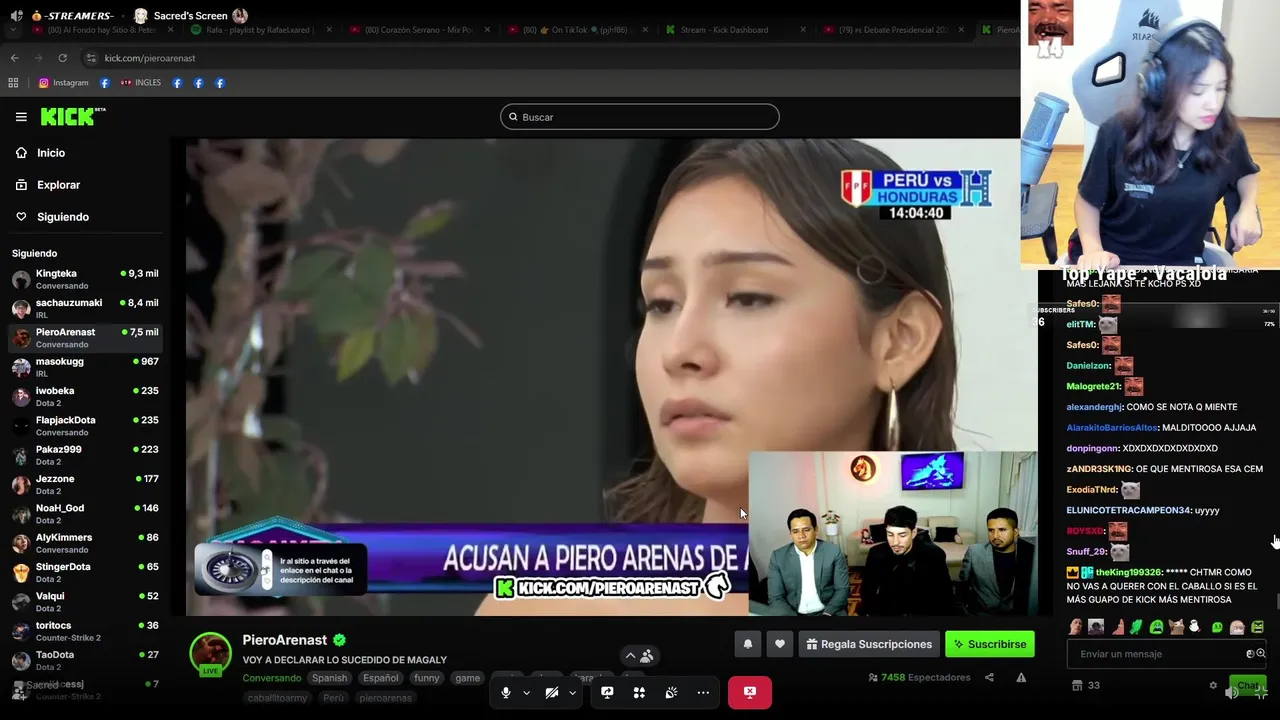This screenshot has width=1280, height=720.
Task: Open more options three-dots in toolbar
Action: click(703, 692)
